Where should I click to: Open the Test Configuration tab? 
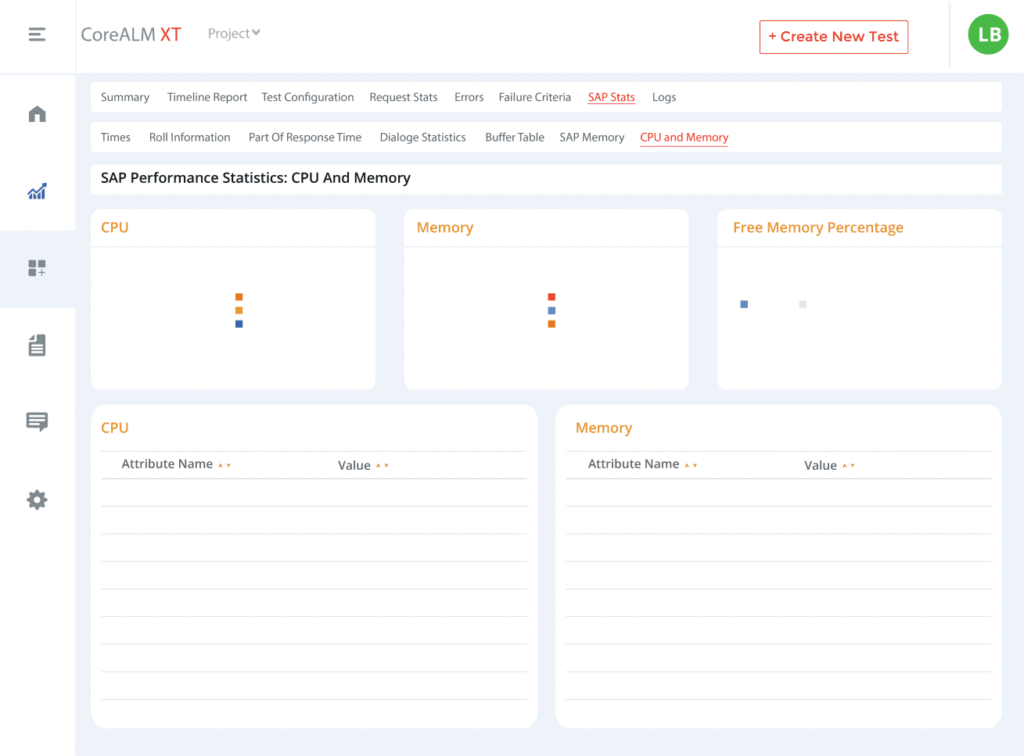pyautogui.click(x=308, y=97)
